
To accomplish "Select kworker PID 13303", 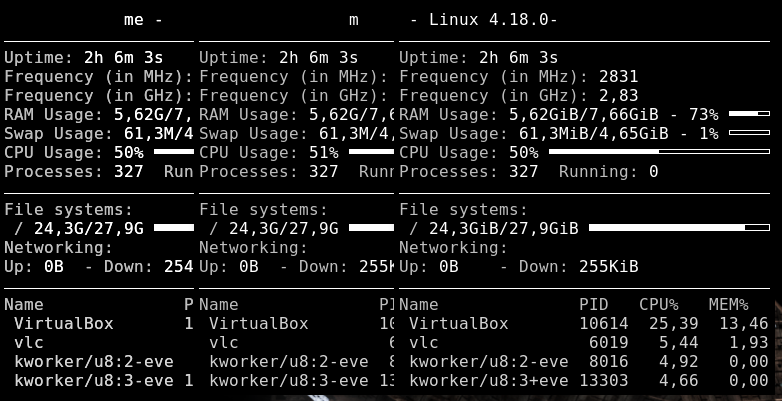I will [x=604, y=380].
